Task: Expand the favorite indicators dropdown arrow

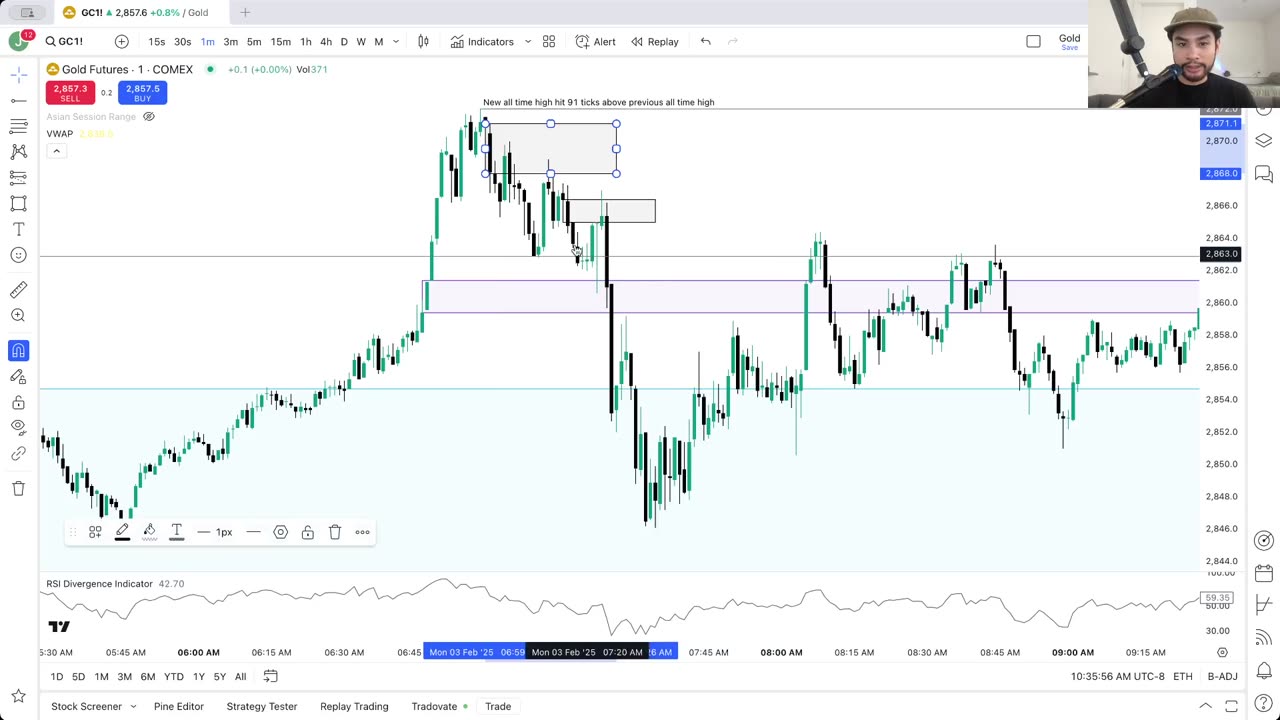Action: coord(528,42)
